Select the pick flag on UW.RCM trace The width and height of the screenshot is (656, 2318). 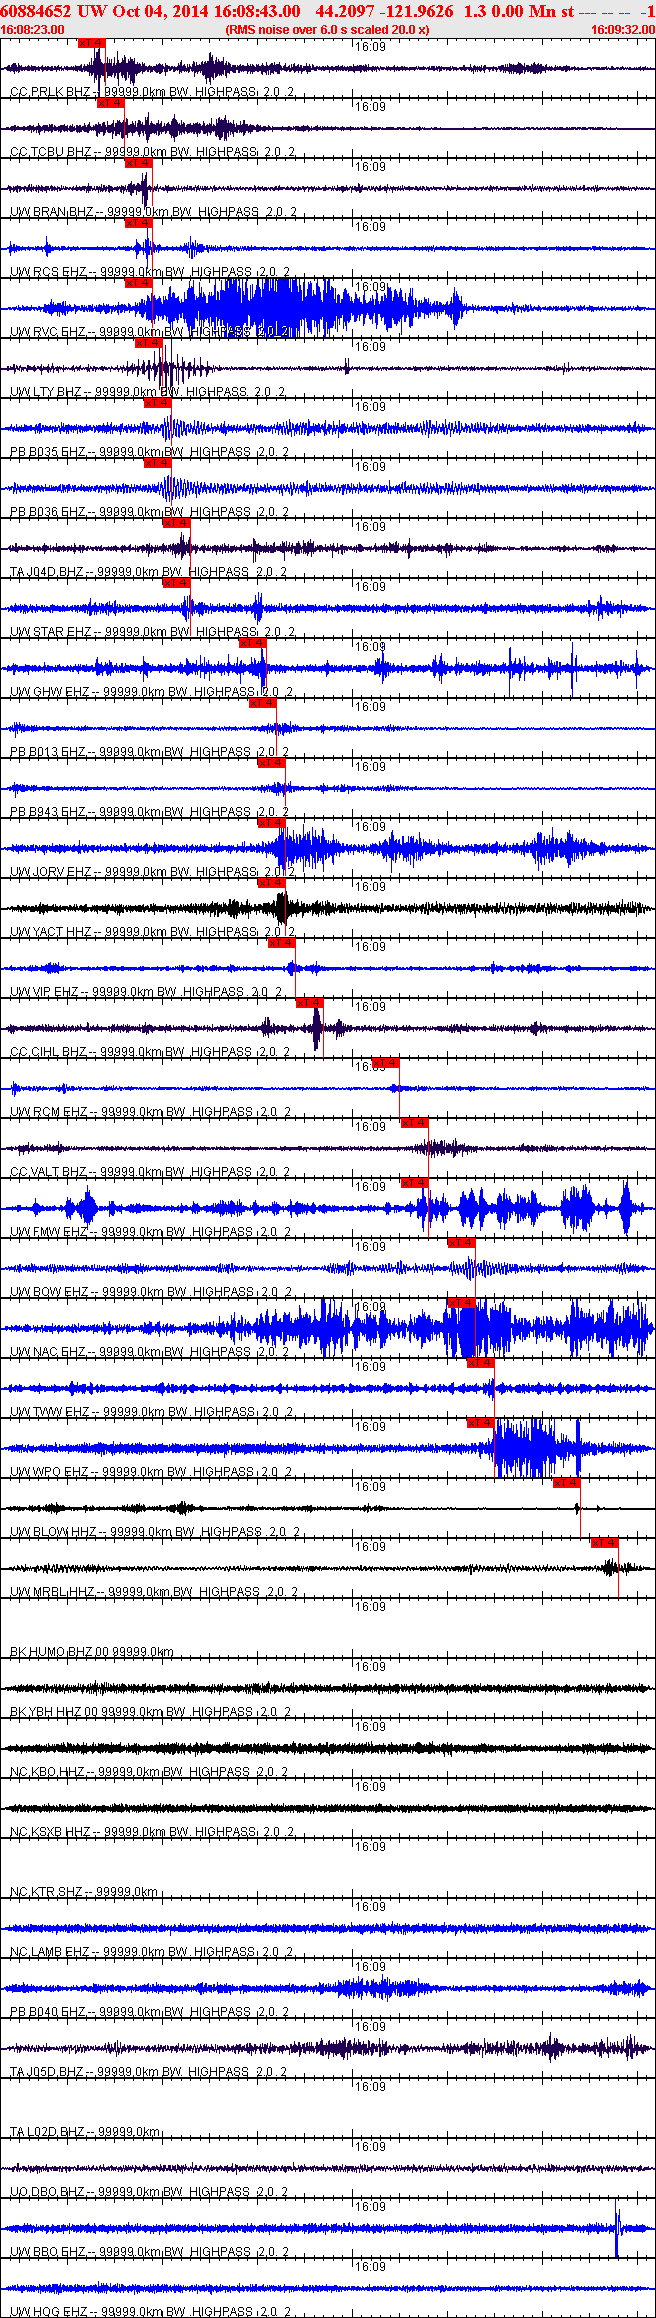coord(385,1063)
